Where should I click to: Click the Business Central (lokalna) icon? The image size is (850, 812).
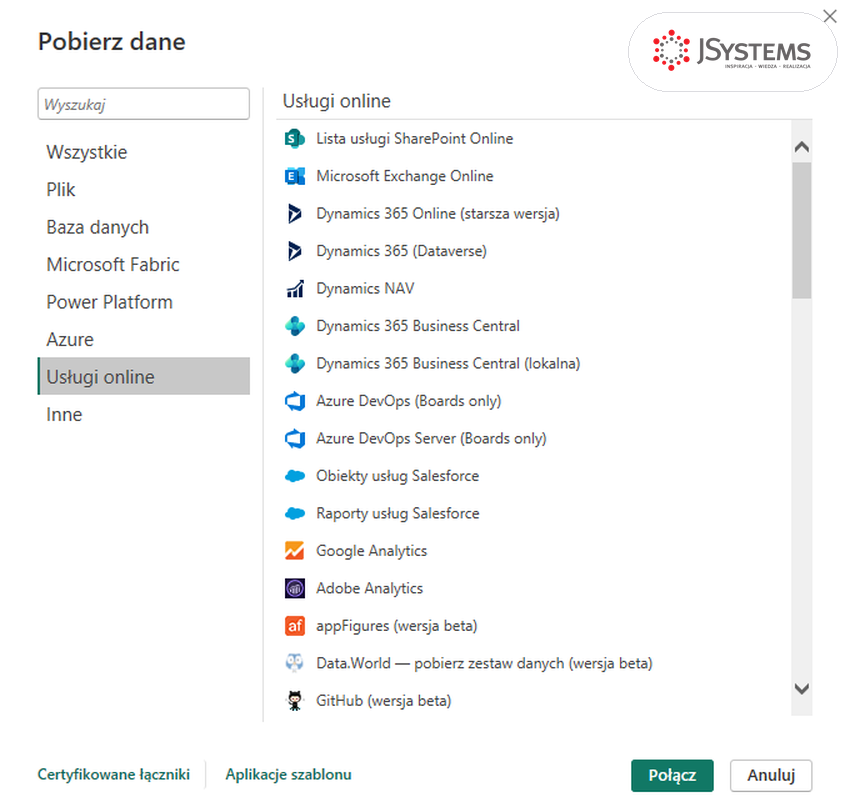point(295,363)
